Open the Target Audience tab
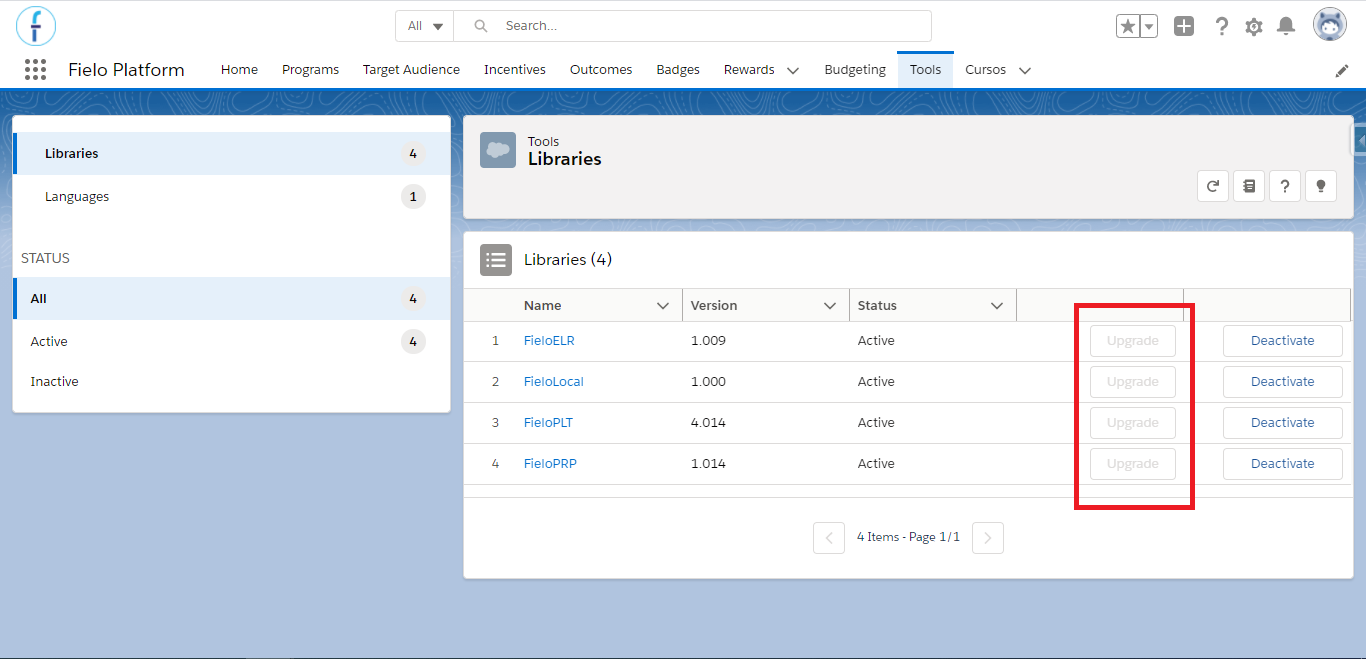The height and width of the screenshot is (659, 1366). click(411, 70)
